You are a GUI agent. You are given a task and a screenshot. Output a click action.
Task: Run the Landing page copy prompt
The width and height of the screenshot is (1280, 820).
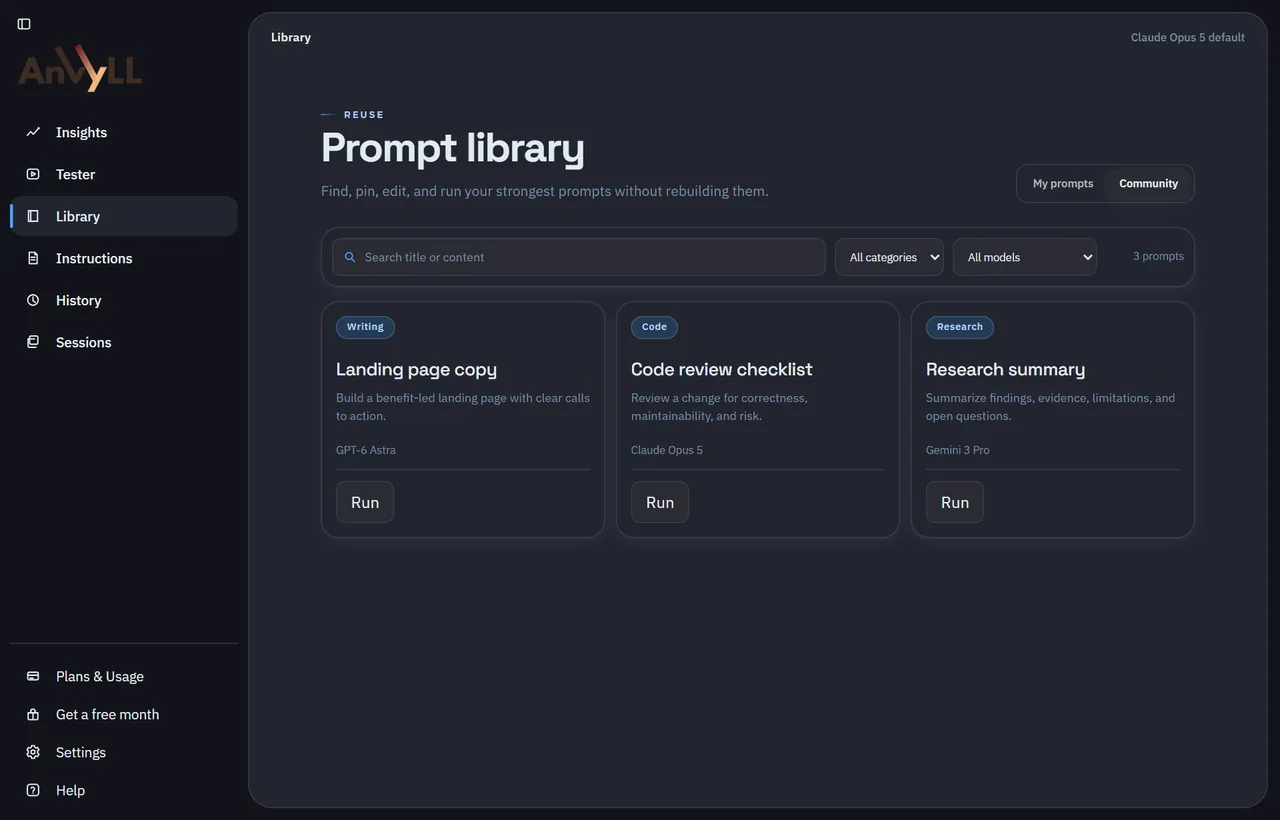(x=365, y=502)
